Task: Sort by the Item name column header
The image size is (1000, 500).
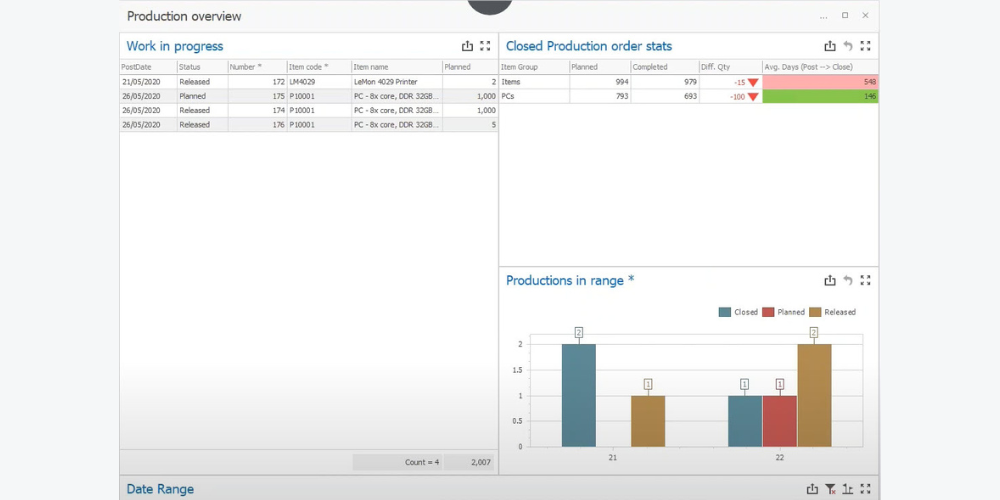Action: coord(397,67)
